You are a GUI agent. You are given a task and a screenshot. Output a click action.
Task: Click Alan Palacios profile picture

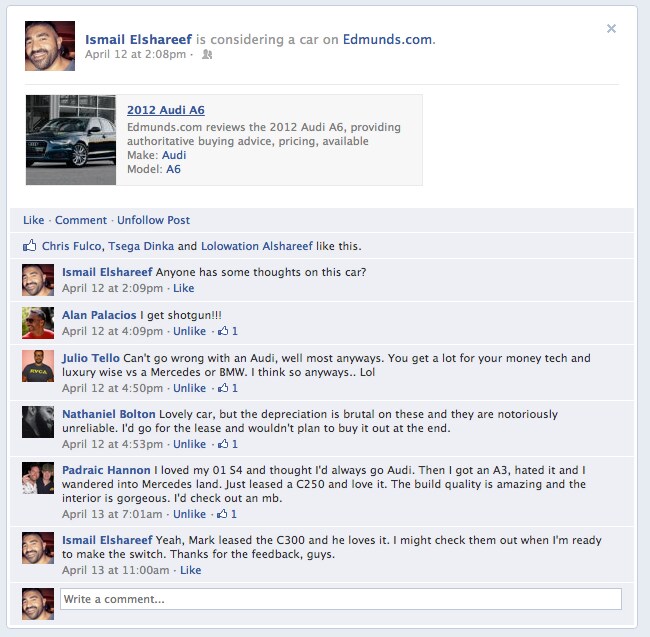coord(38,323)
